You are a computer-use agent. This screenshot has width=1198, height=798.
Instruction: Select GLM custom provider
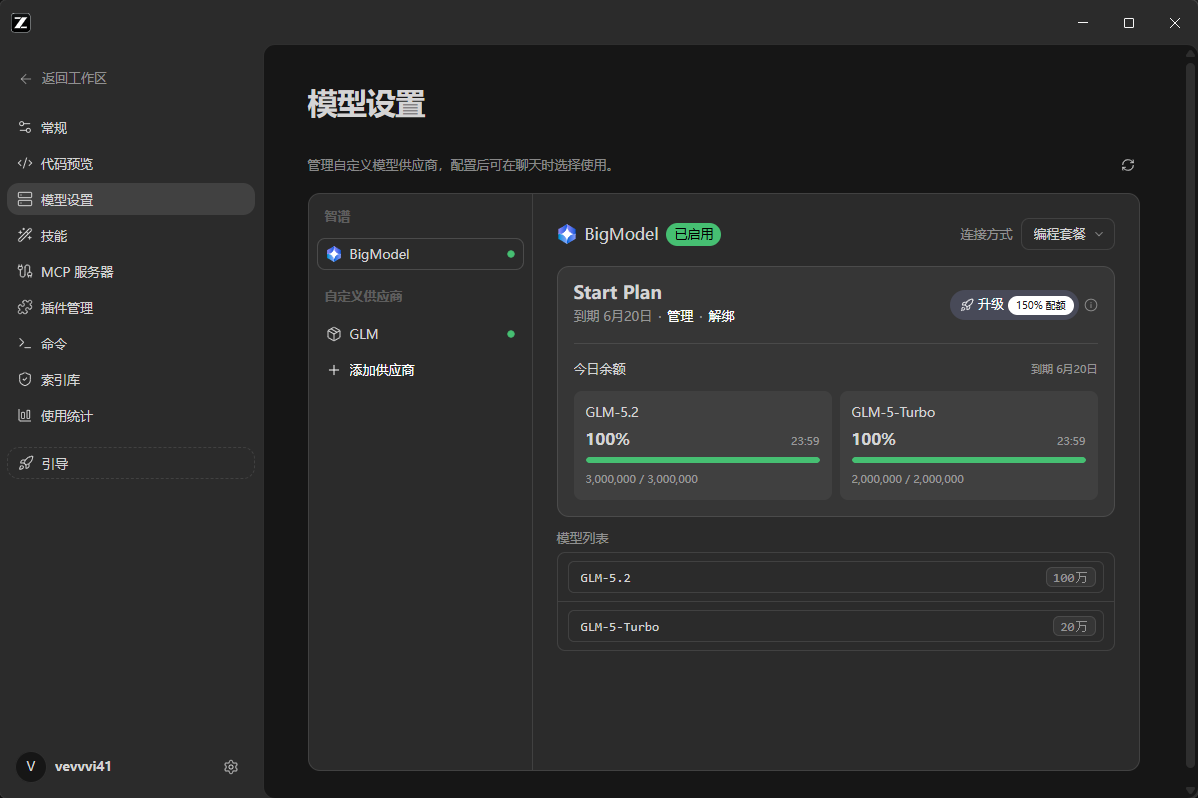(x=420, y=334)
